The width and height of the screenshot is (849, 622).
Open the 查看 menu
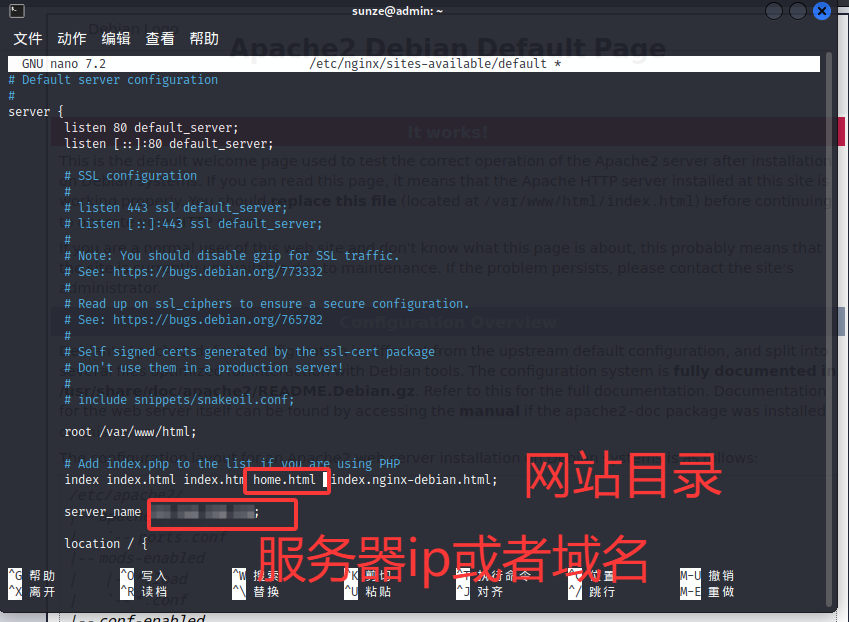coord(160,38)
